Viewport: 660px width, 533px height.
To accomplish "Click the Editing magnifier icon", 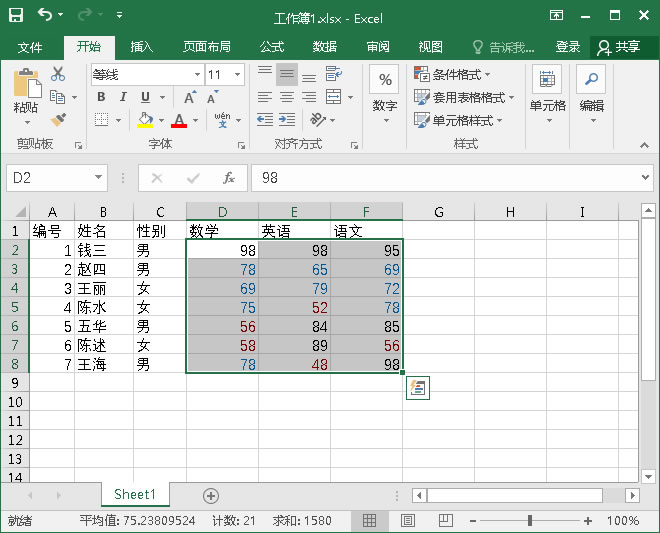I will coord(591,79).
